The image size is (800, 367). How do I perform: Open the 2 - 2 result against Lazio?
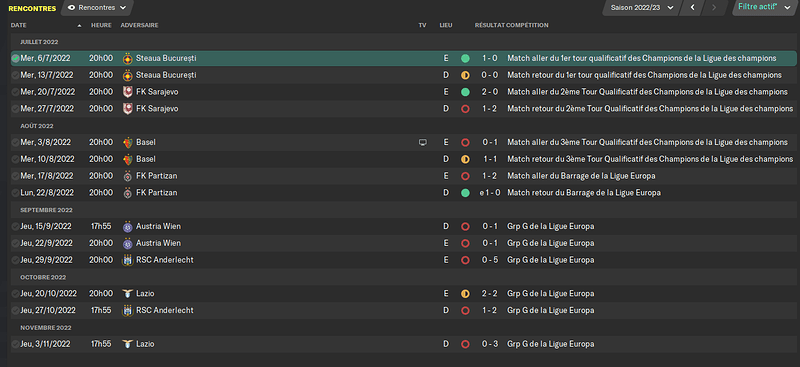(x=490, y=294)
